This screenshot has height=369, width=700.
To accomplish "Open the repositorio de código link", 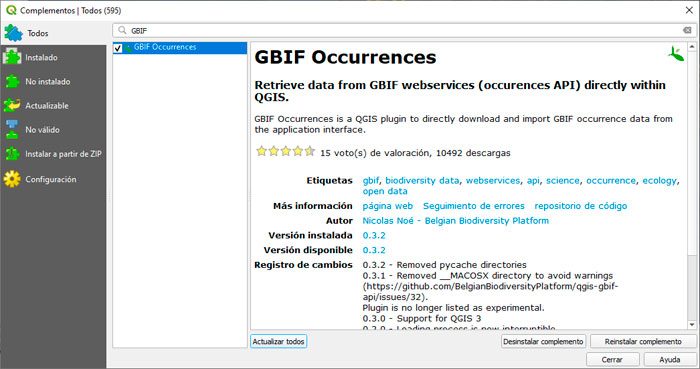I will (x=580, y=206).
